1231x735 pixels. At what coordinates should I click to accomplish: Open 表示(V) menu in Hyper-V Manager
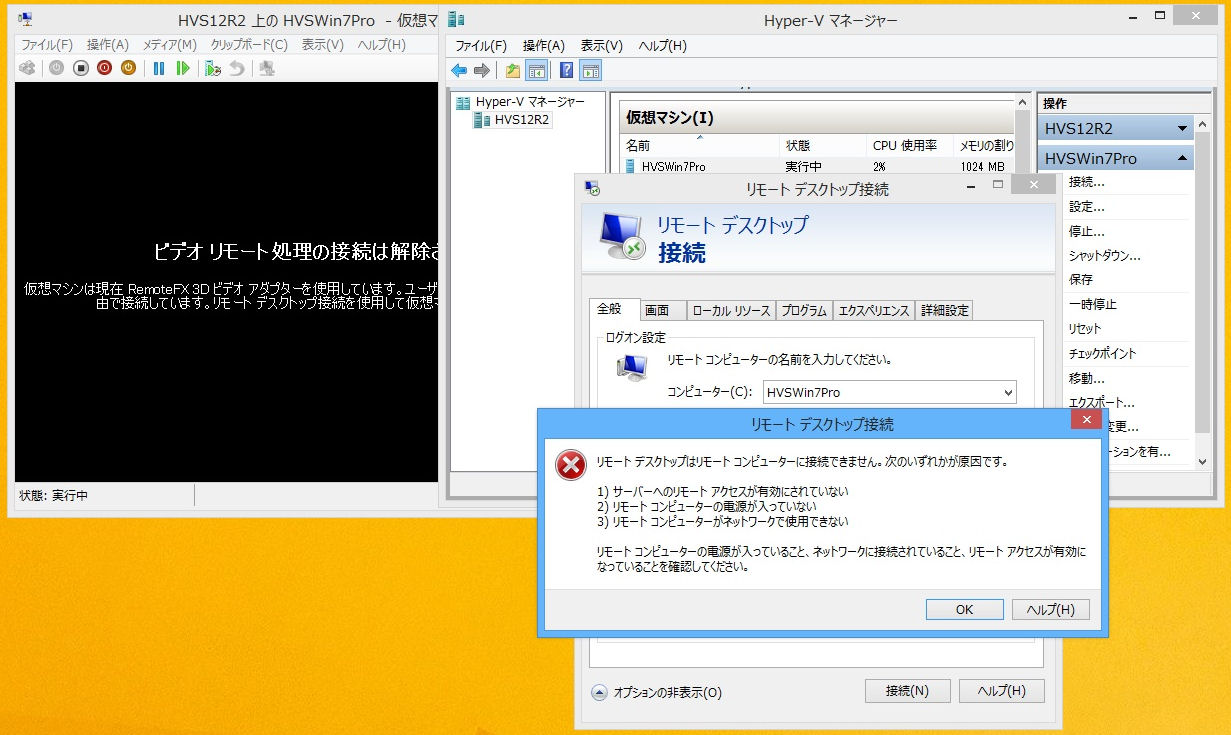click(602, 46)
